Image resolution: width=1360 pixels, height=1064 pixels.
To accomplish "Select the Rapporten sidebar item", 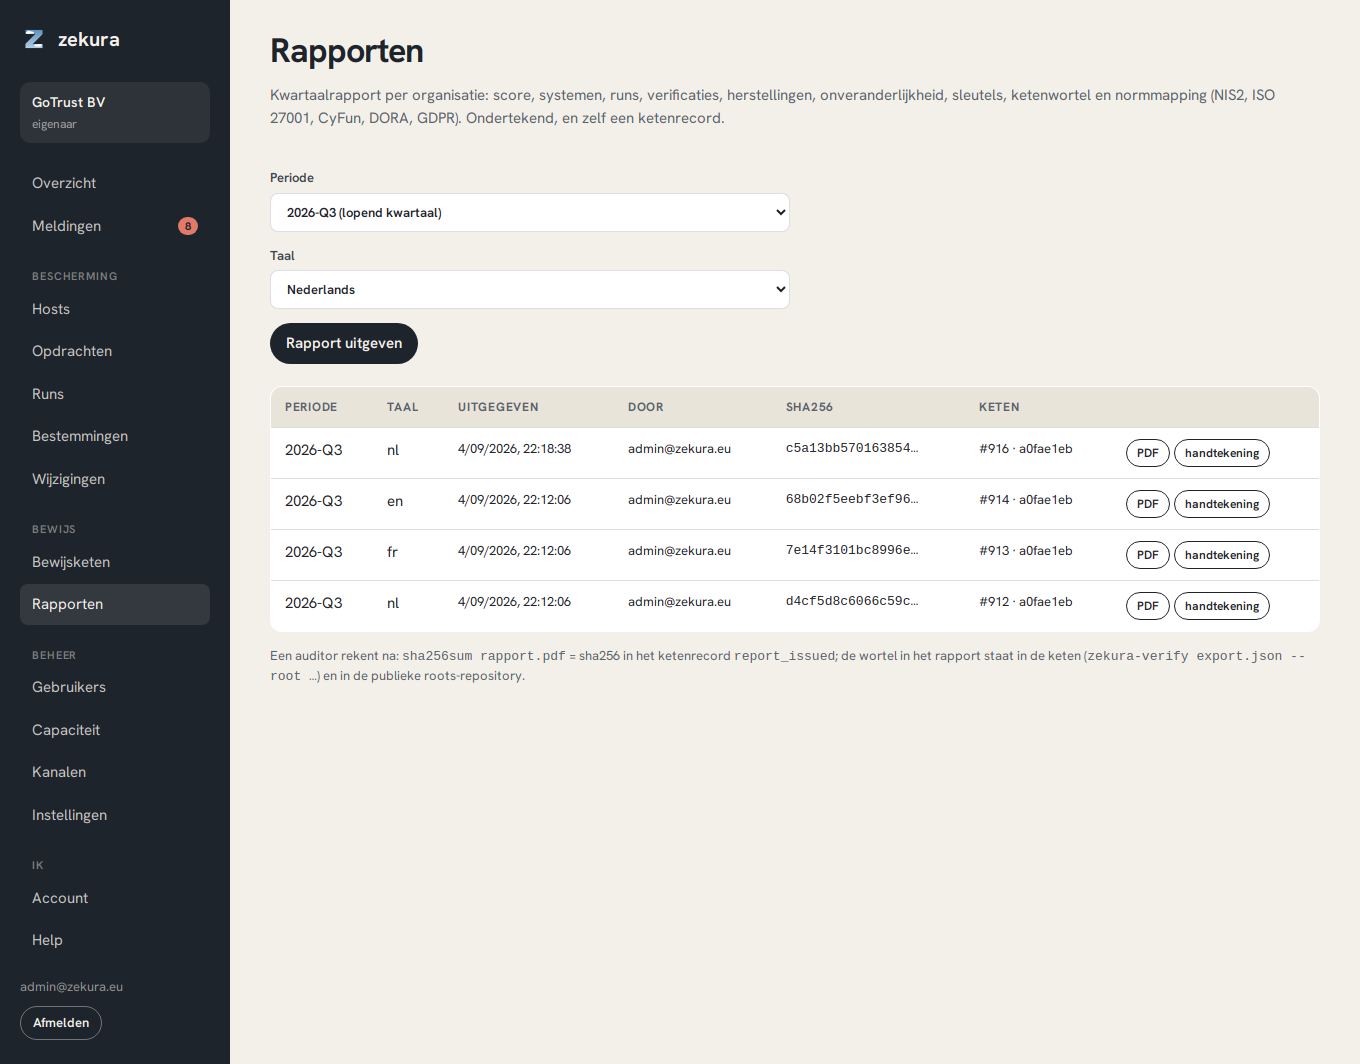I will [115, 604].
